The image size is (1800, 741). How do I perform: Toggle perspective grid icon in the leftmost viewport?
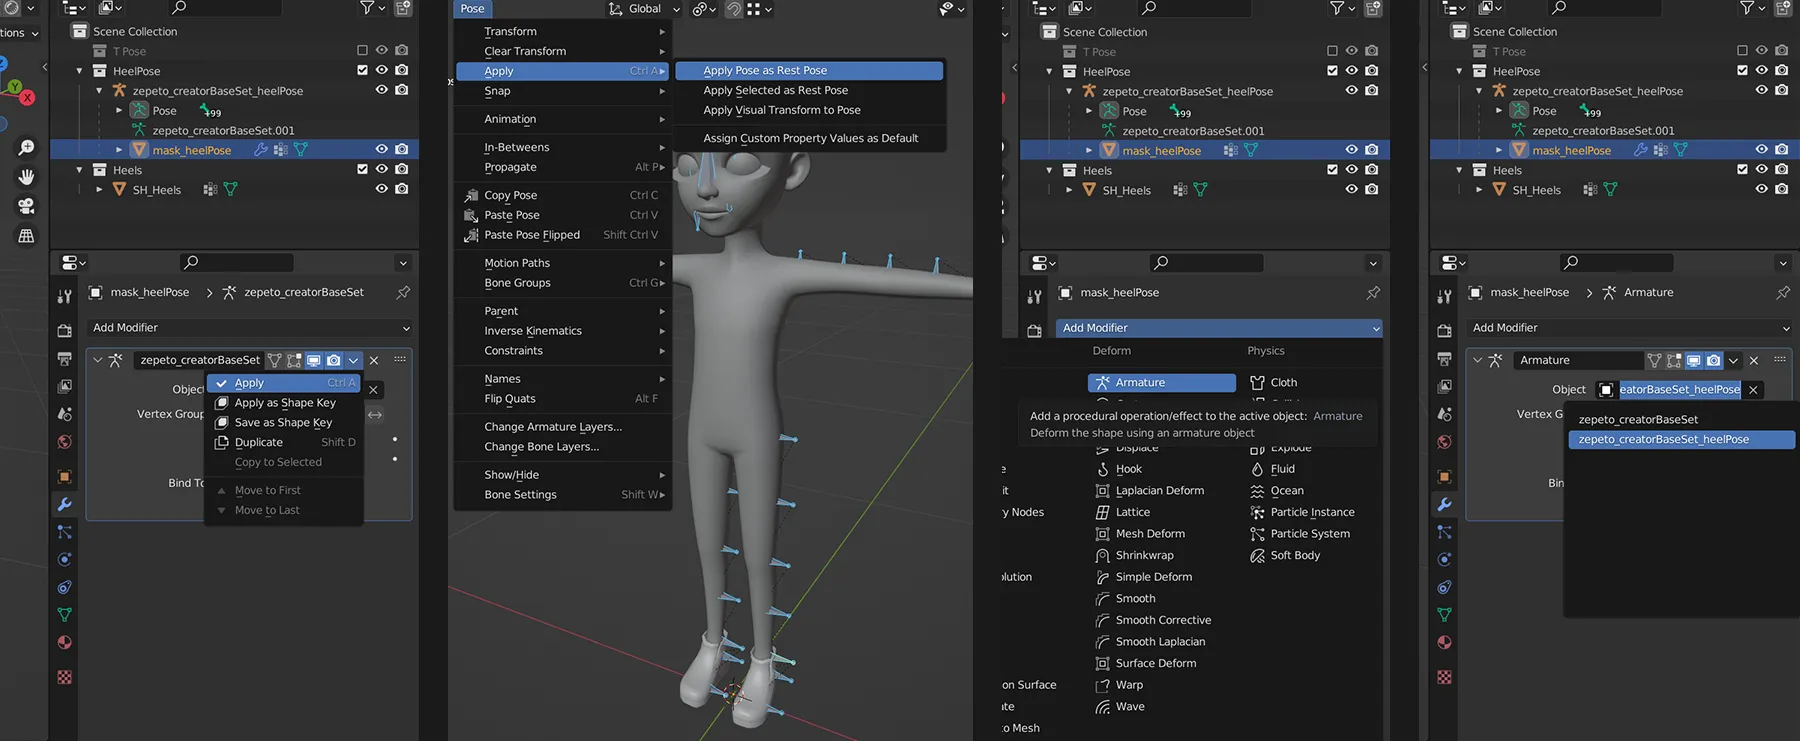26,236
